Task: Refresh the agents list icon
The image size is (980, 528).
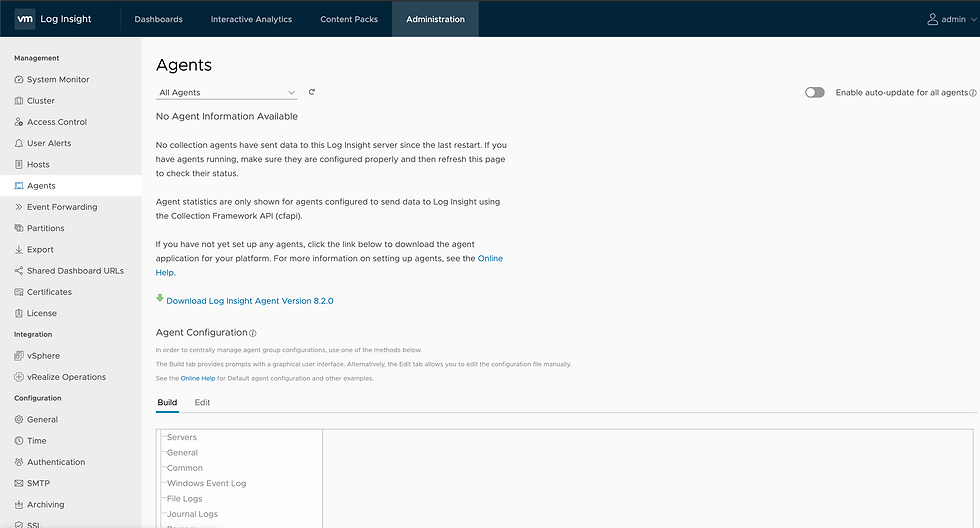Action: pyautogui.click(x=312, y=92)
